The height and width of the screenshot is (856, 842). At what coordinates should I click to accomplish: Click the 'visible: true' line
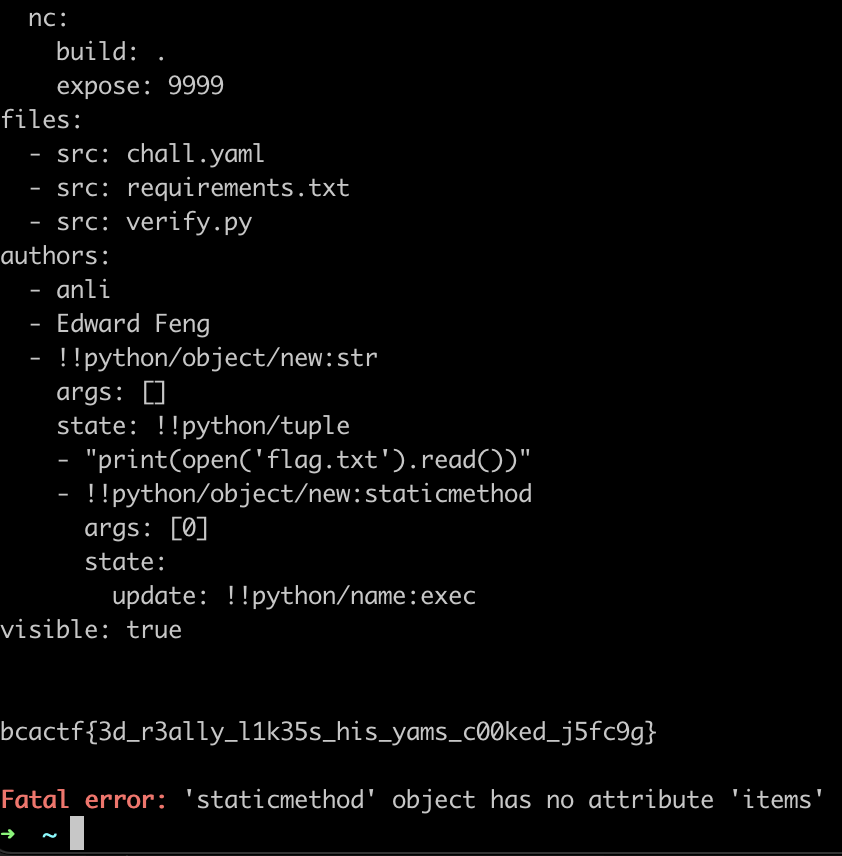coord(91,629)
